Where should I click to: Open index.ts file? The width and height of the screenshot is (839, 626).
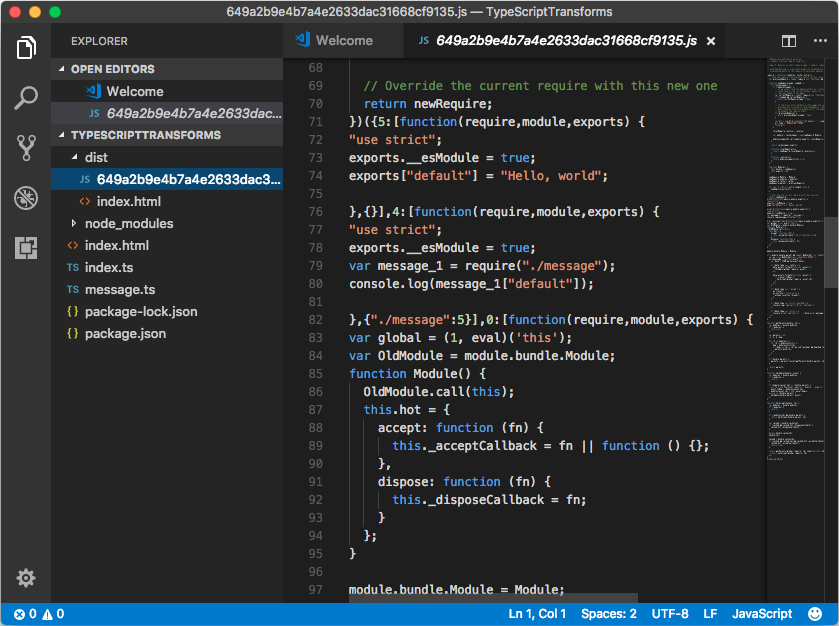(167, 268)
